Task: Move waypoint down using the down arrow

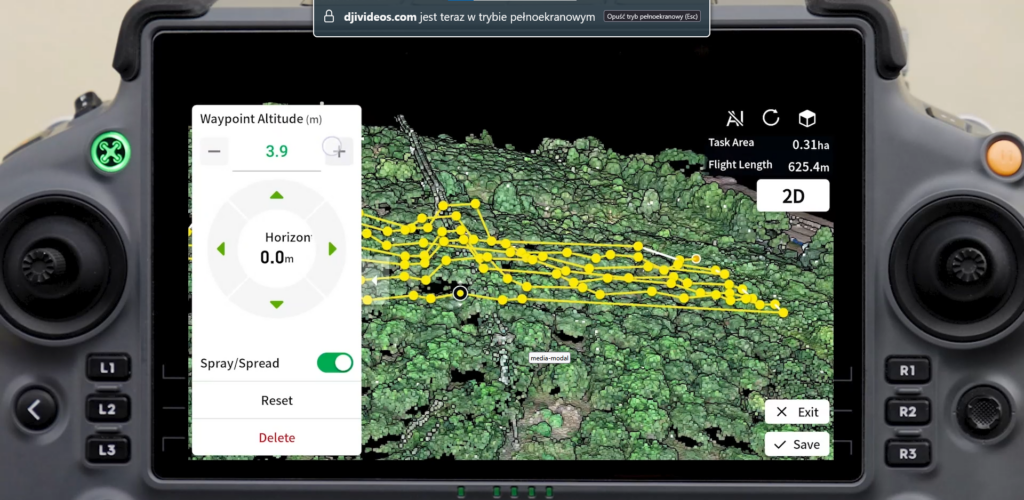Action: coord(277,304)
